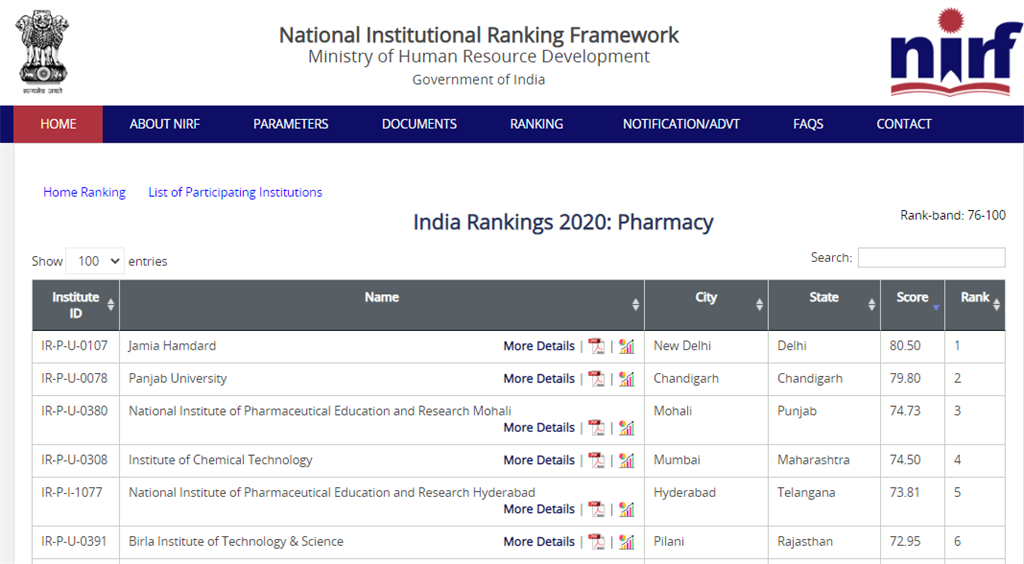Click graph icon for Panjab University row

point(627,379)
